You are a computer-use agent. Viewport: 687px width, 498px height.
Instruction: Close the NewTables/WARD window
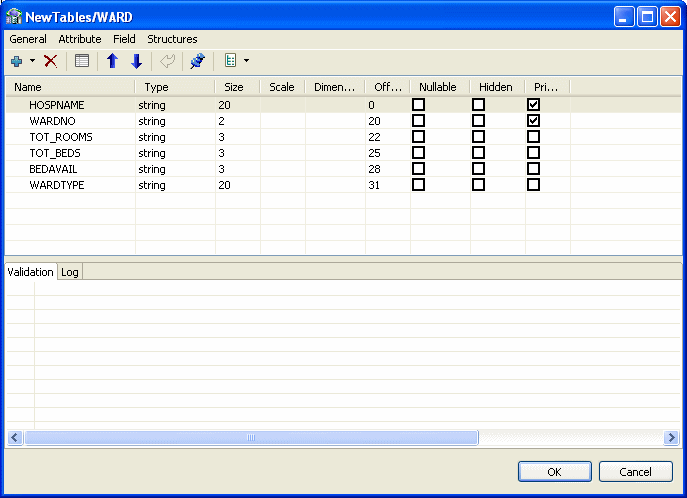pyautogui.click(x=670, y=17)
